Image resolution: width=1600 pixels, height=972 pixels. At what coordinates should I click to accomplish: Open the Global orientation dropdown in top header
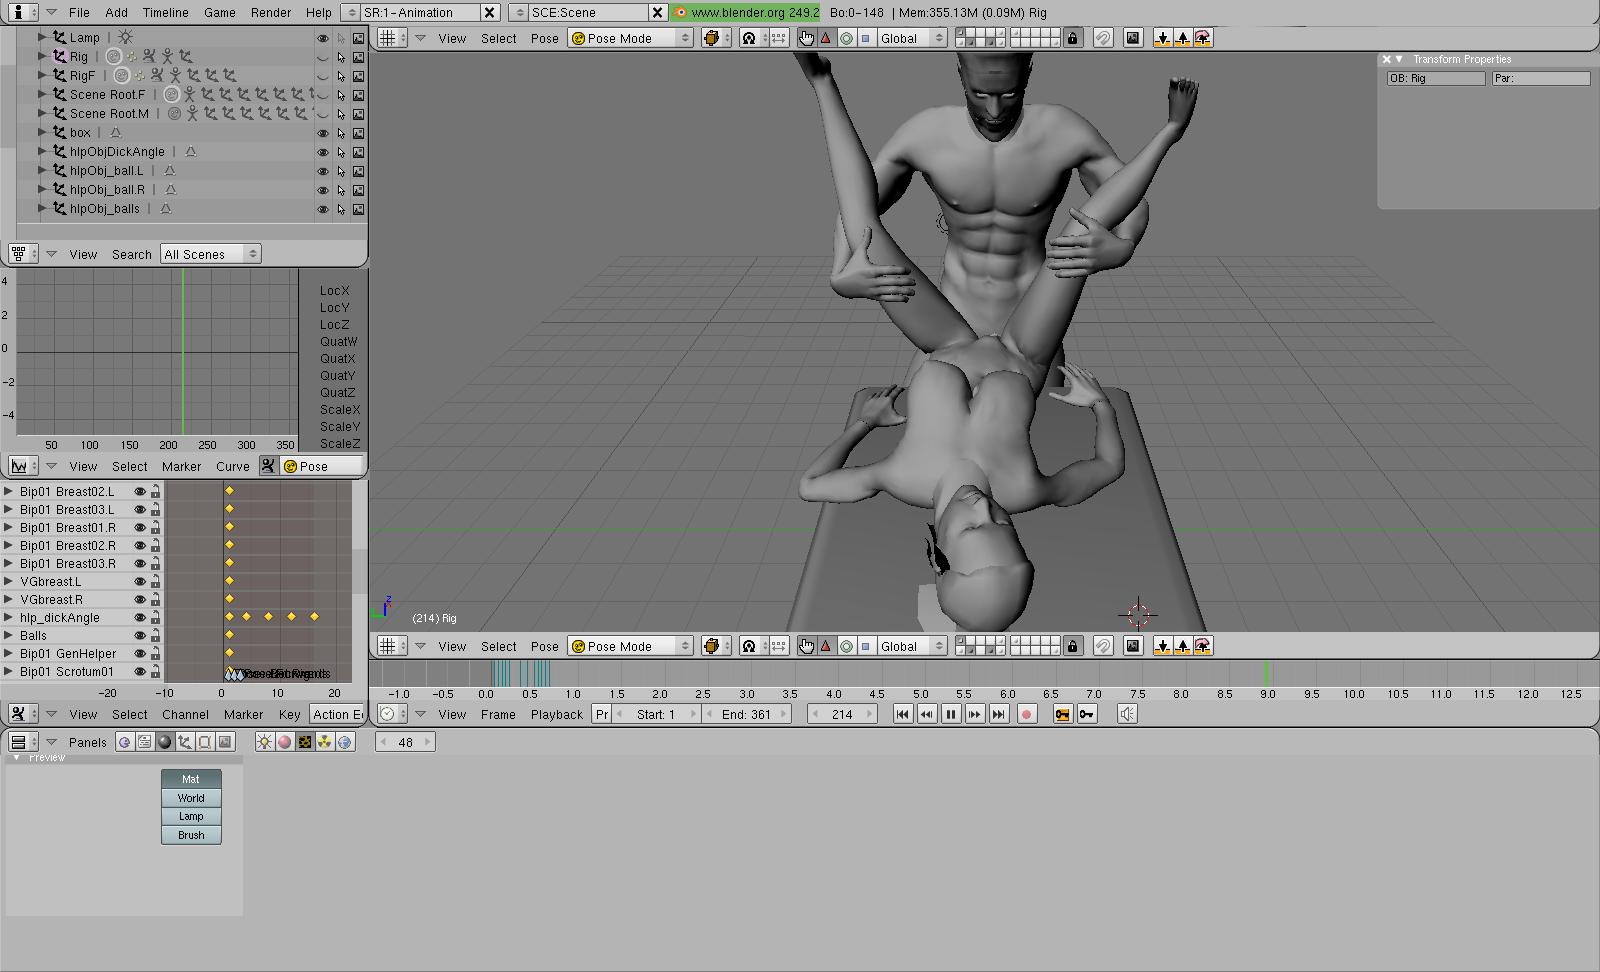(x=912, y=38)
